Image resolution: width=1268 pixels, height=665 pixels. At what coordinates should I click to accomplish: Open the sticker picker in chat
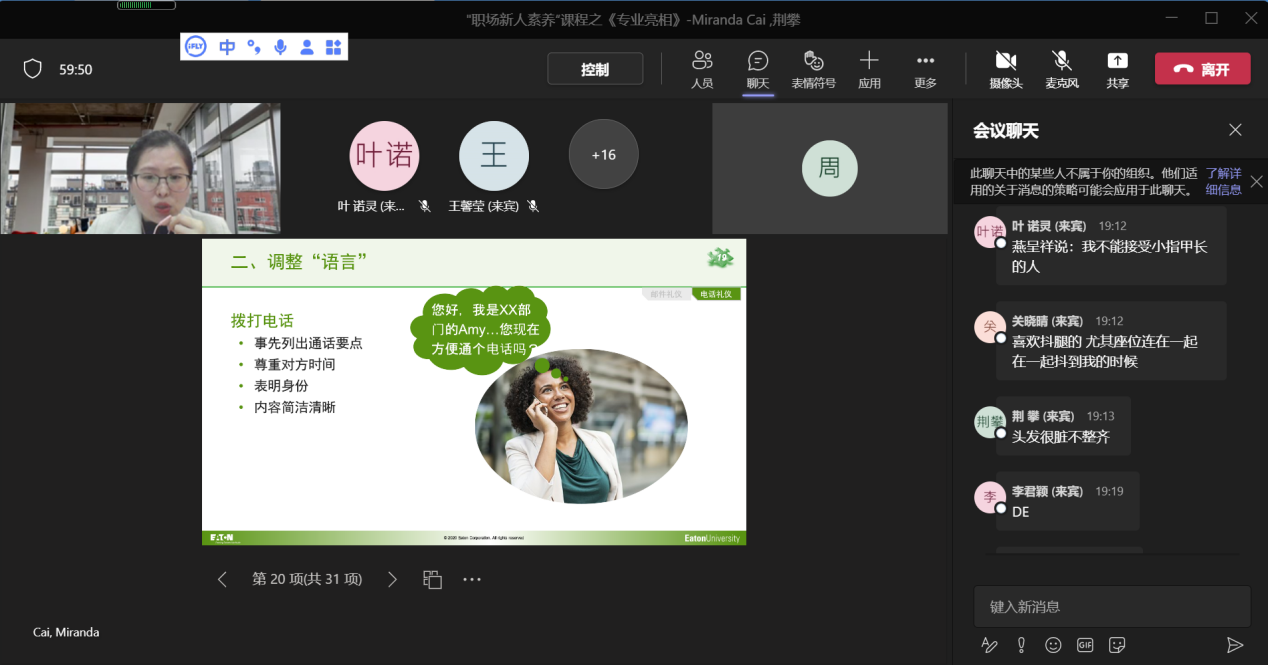coord(1117,645)
